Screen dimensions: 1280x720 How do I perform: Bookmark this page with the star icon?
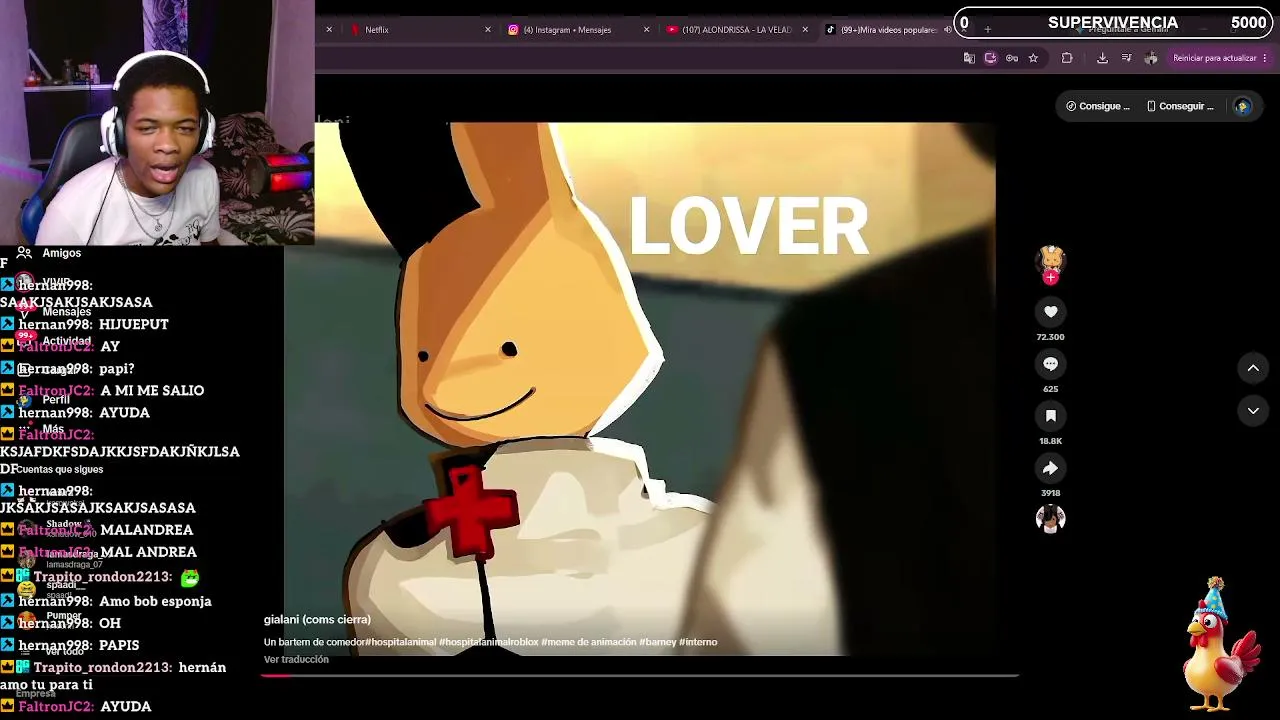point(1033,58)
